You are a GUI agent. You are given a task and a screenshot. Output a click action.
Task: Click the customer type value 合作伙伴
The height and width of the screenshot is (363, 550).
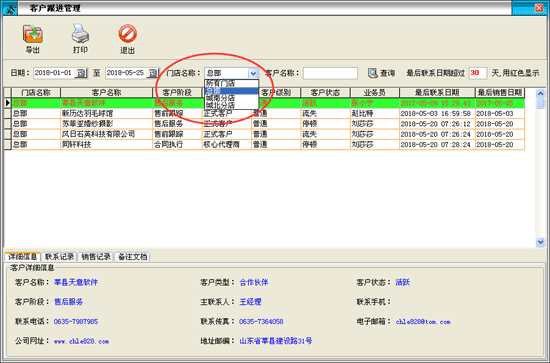(254, 282)
